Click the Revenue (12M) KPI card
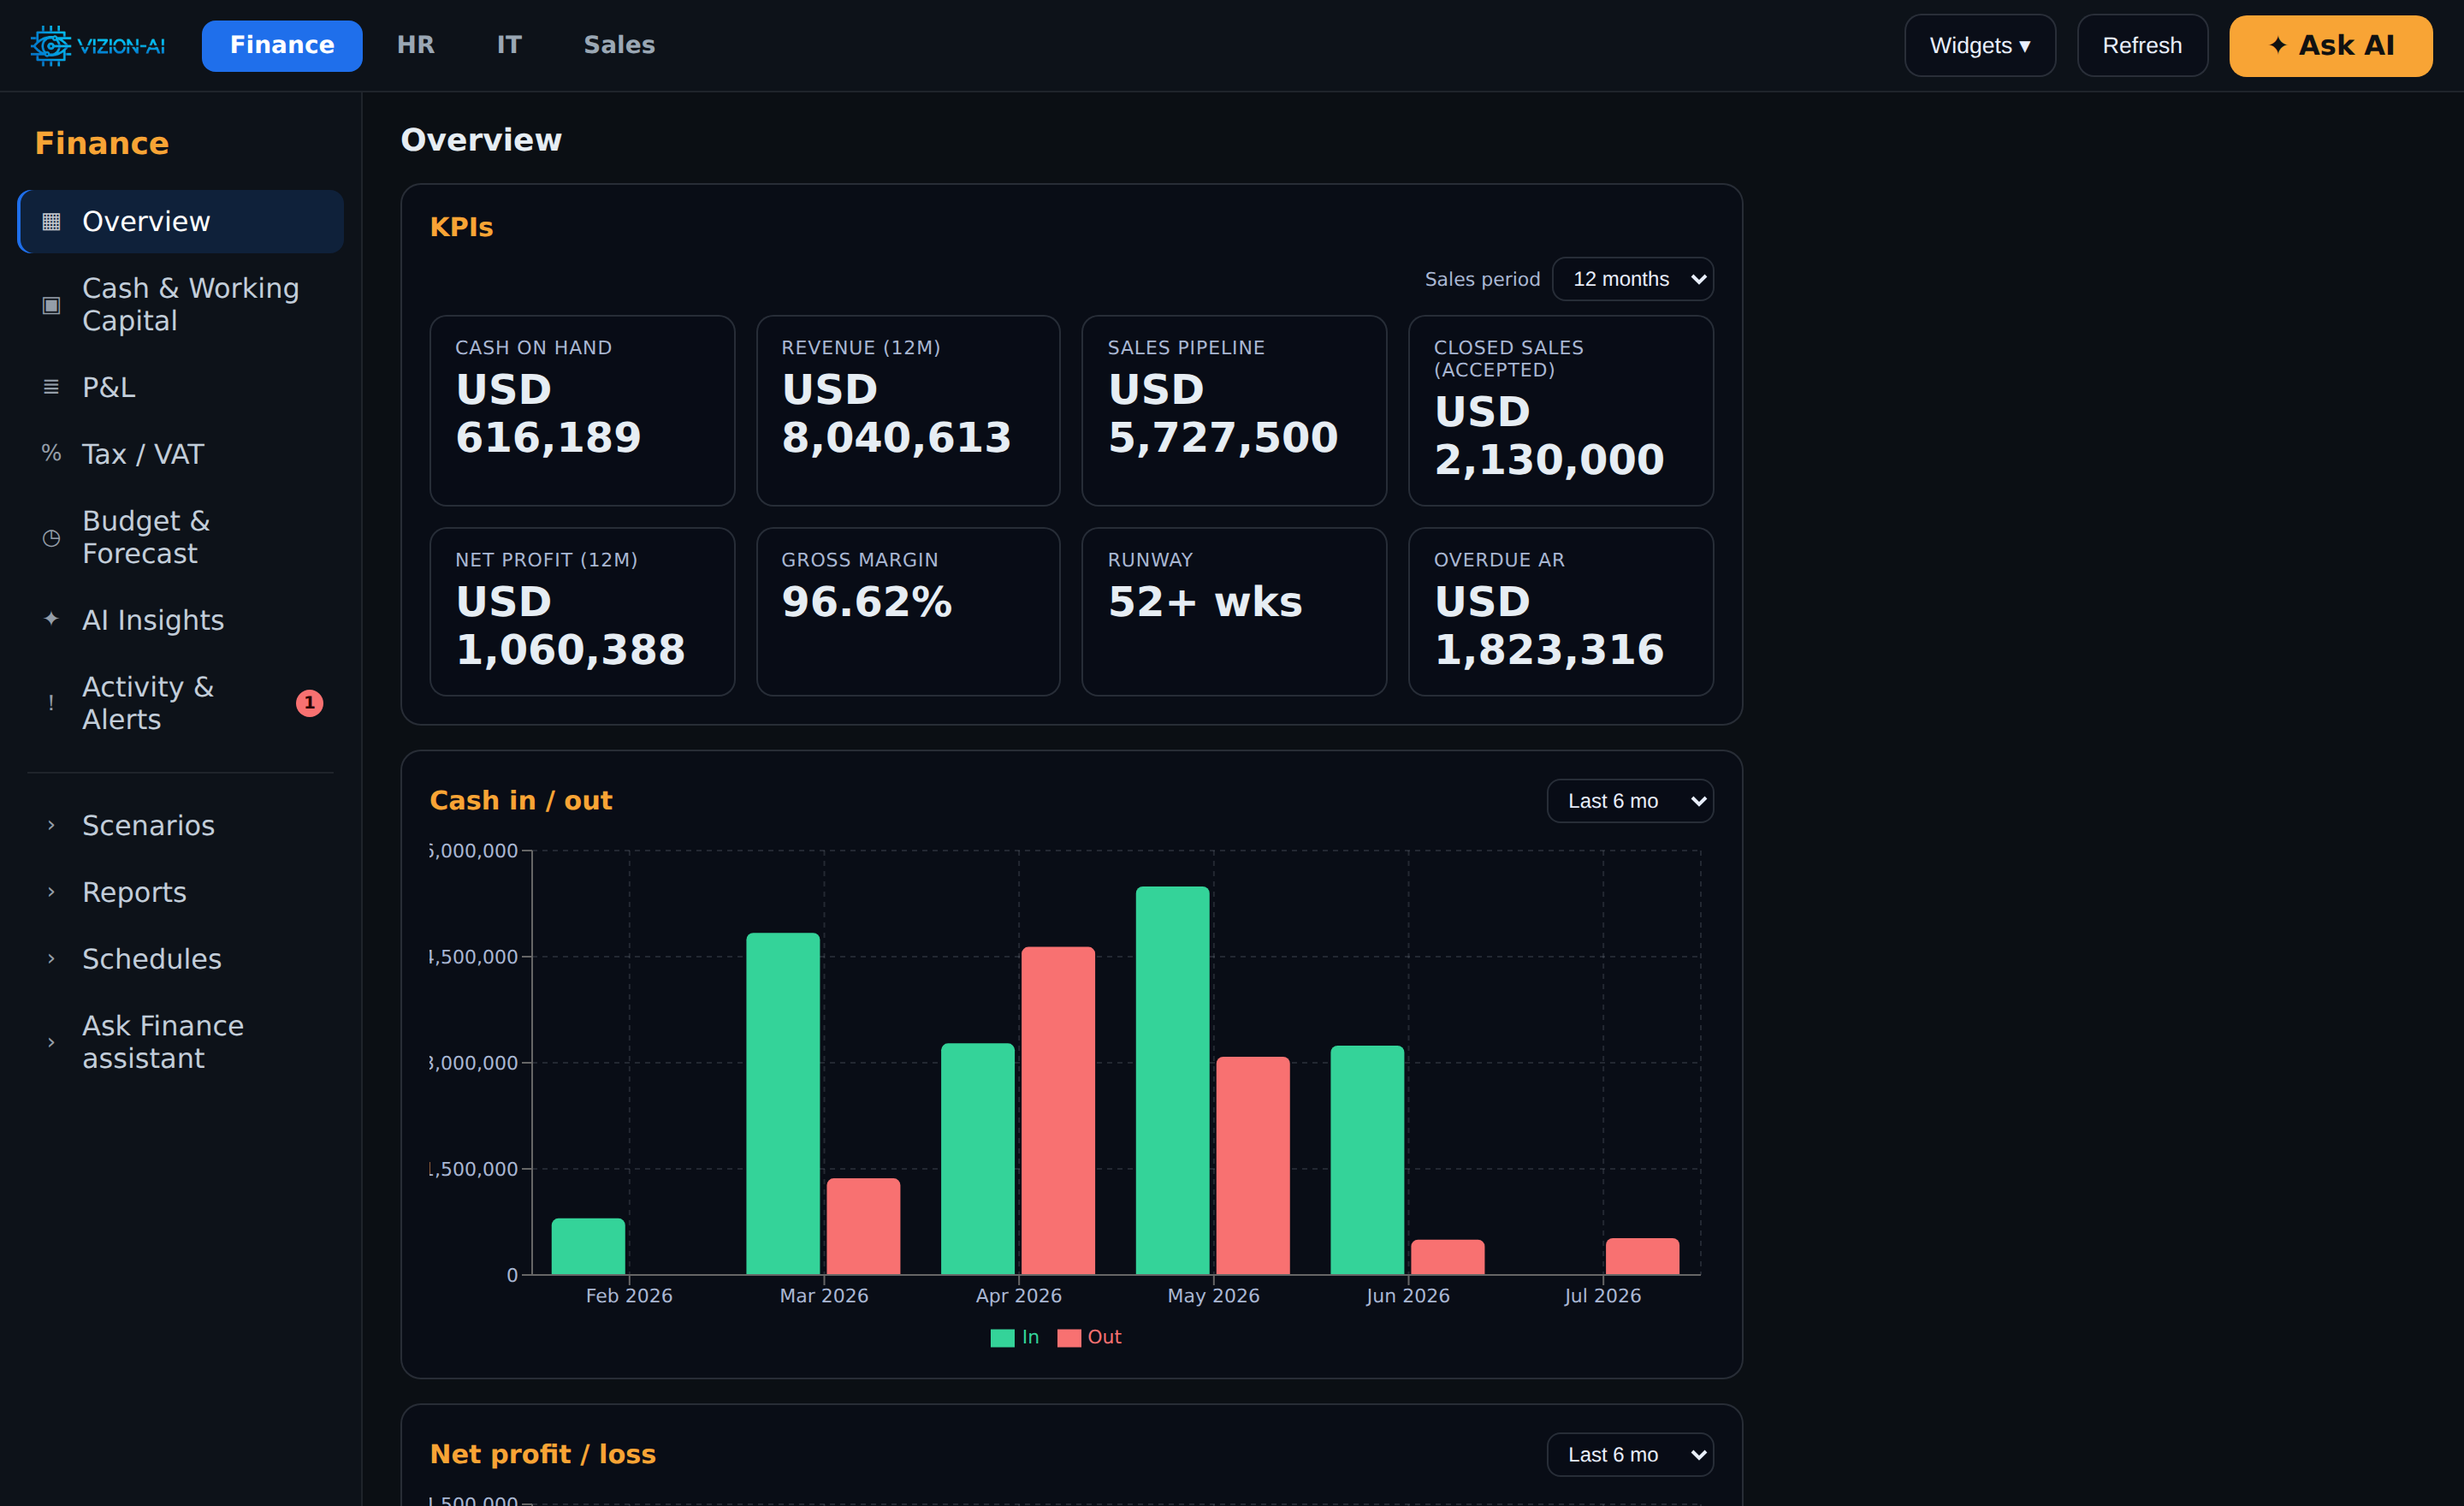This screenshot has width=2464, height=1506. pyautogui.click(x=908, y=411)
